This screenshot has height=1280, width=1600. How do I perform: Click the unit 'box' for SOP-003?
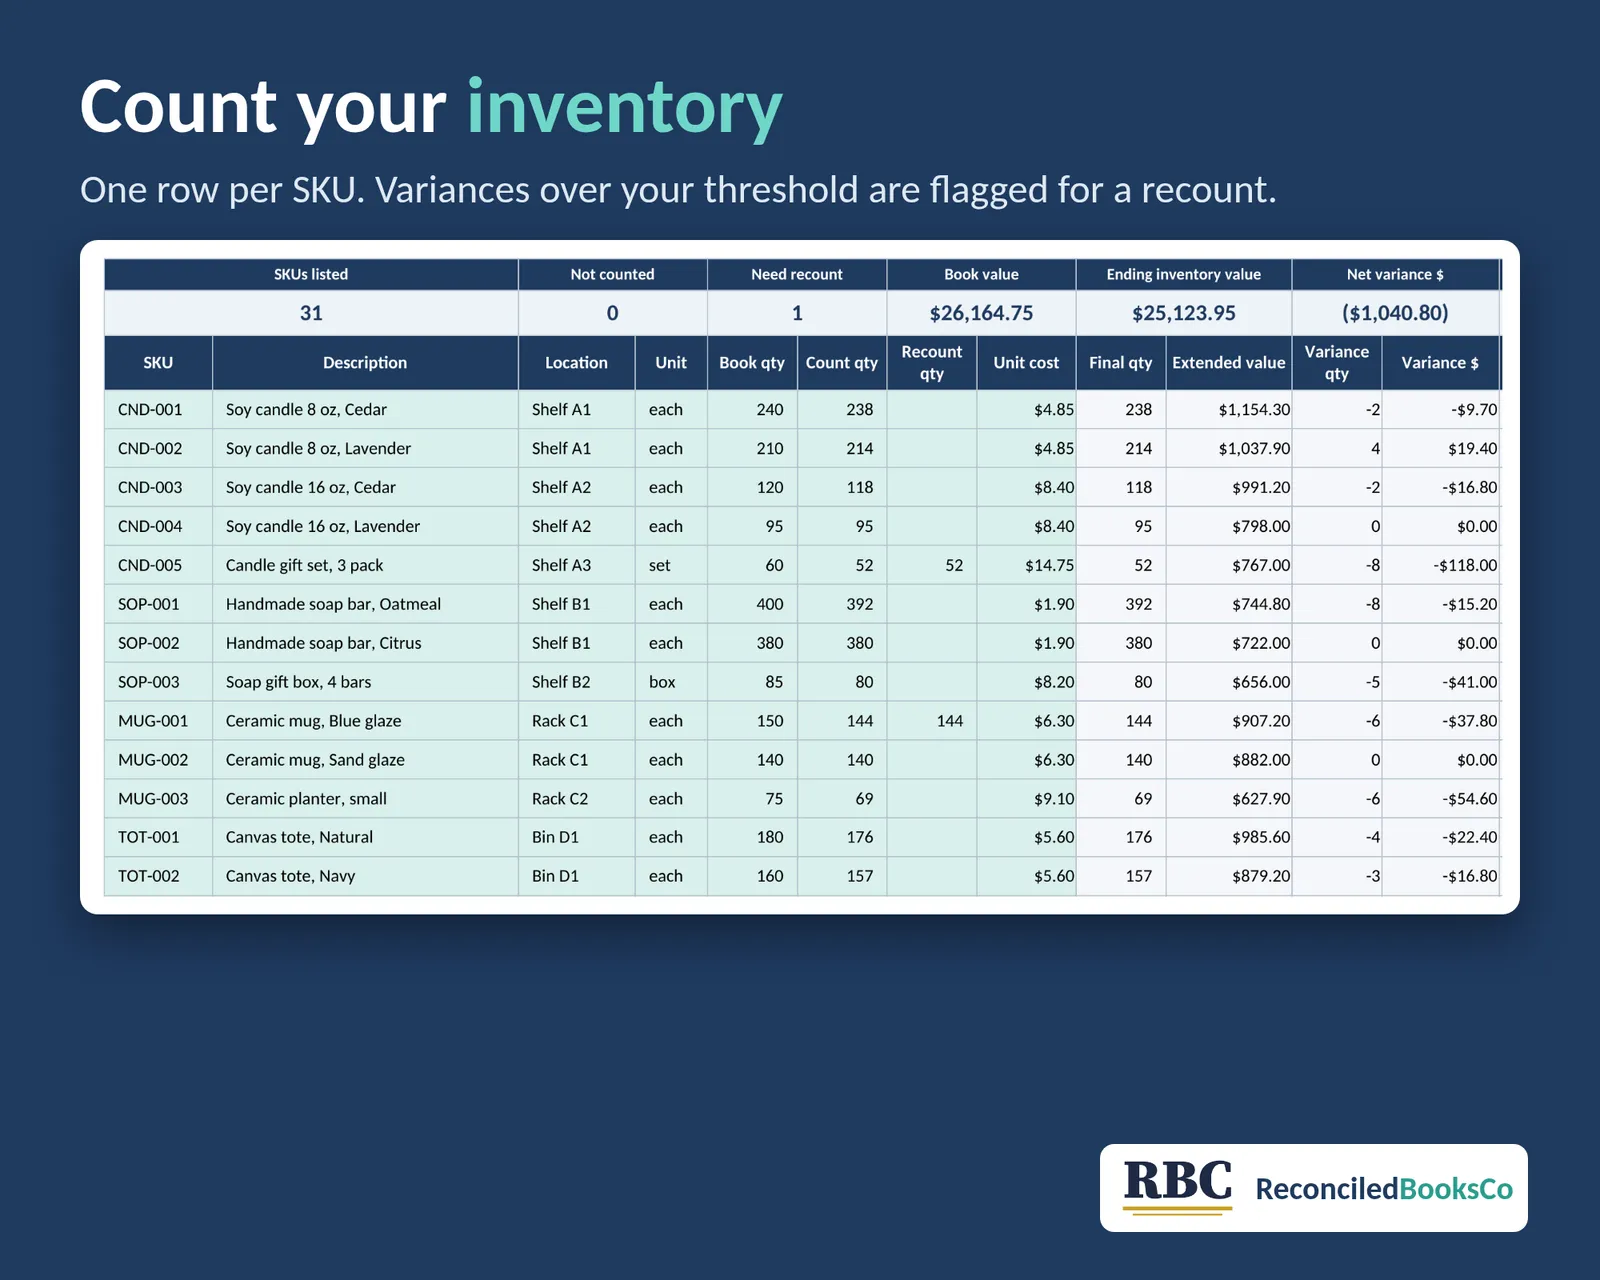click(671, 683)
